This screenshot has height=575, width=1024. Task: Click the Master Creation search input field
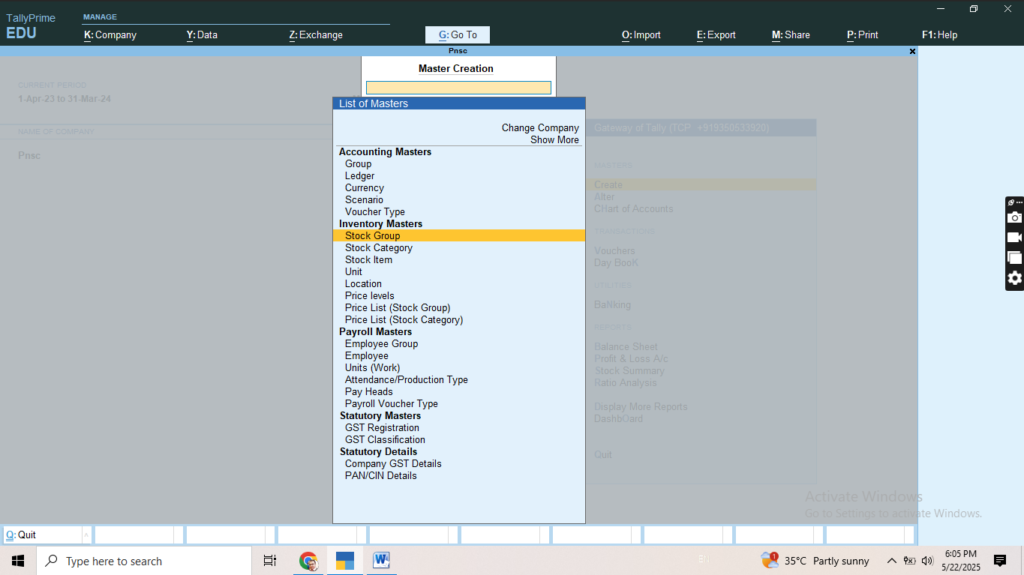(x=458, y=88)
